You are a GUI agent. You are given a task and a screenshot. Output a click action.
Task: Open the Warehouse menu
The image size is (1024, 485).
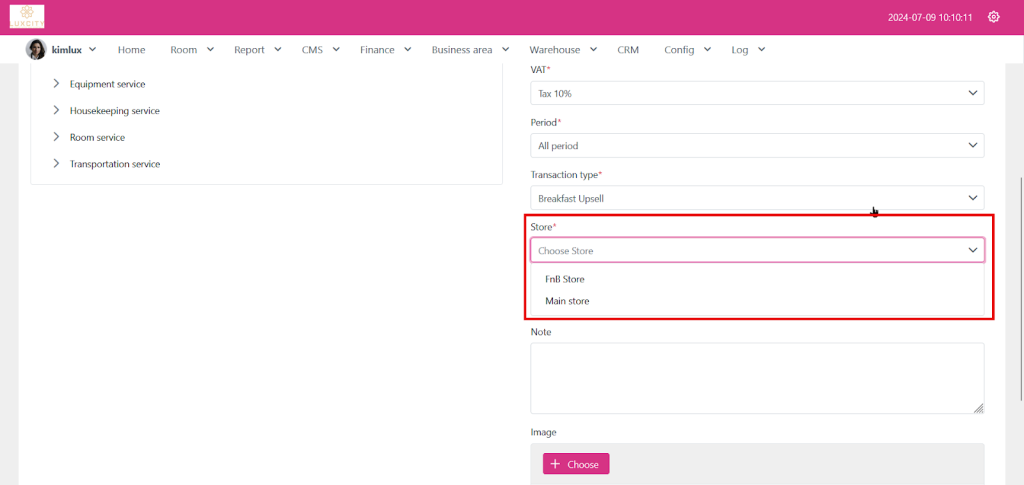tap(562, 50)
